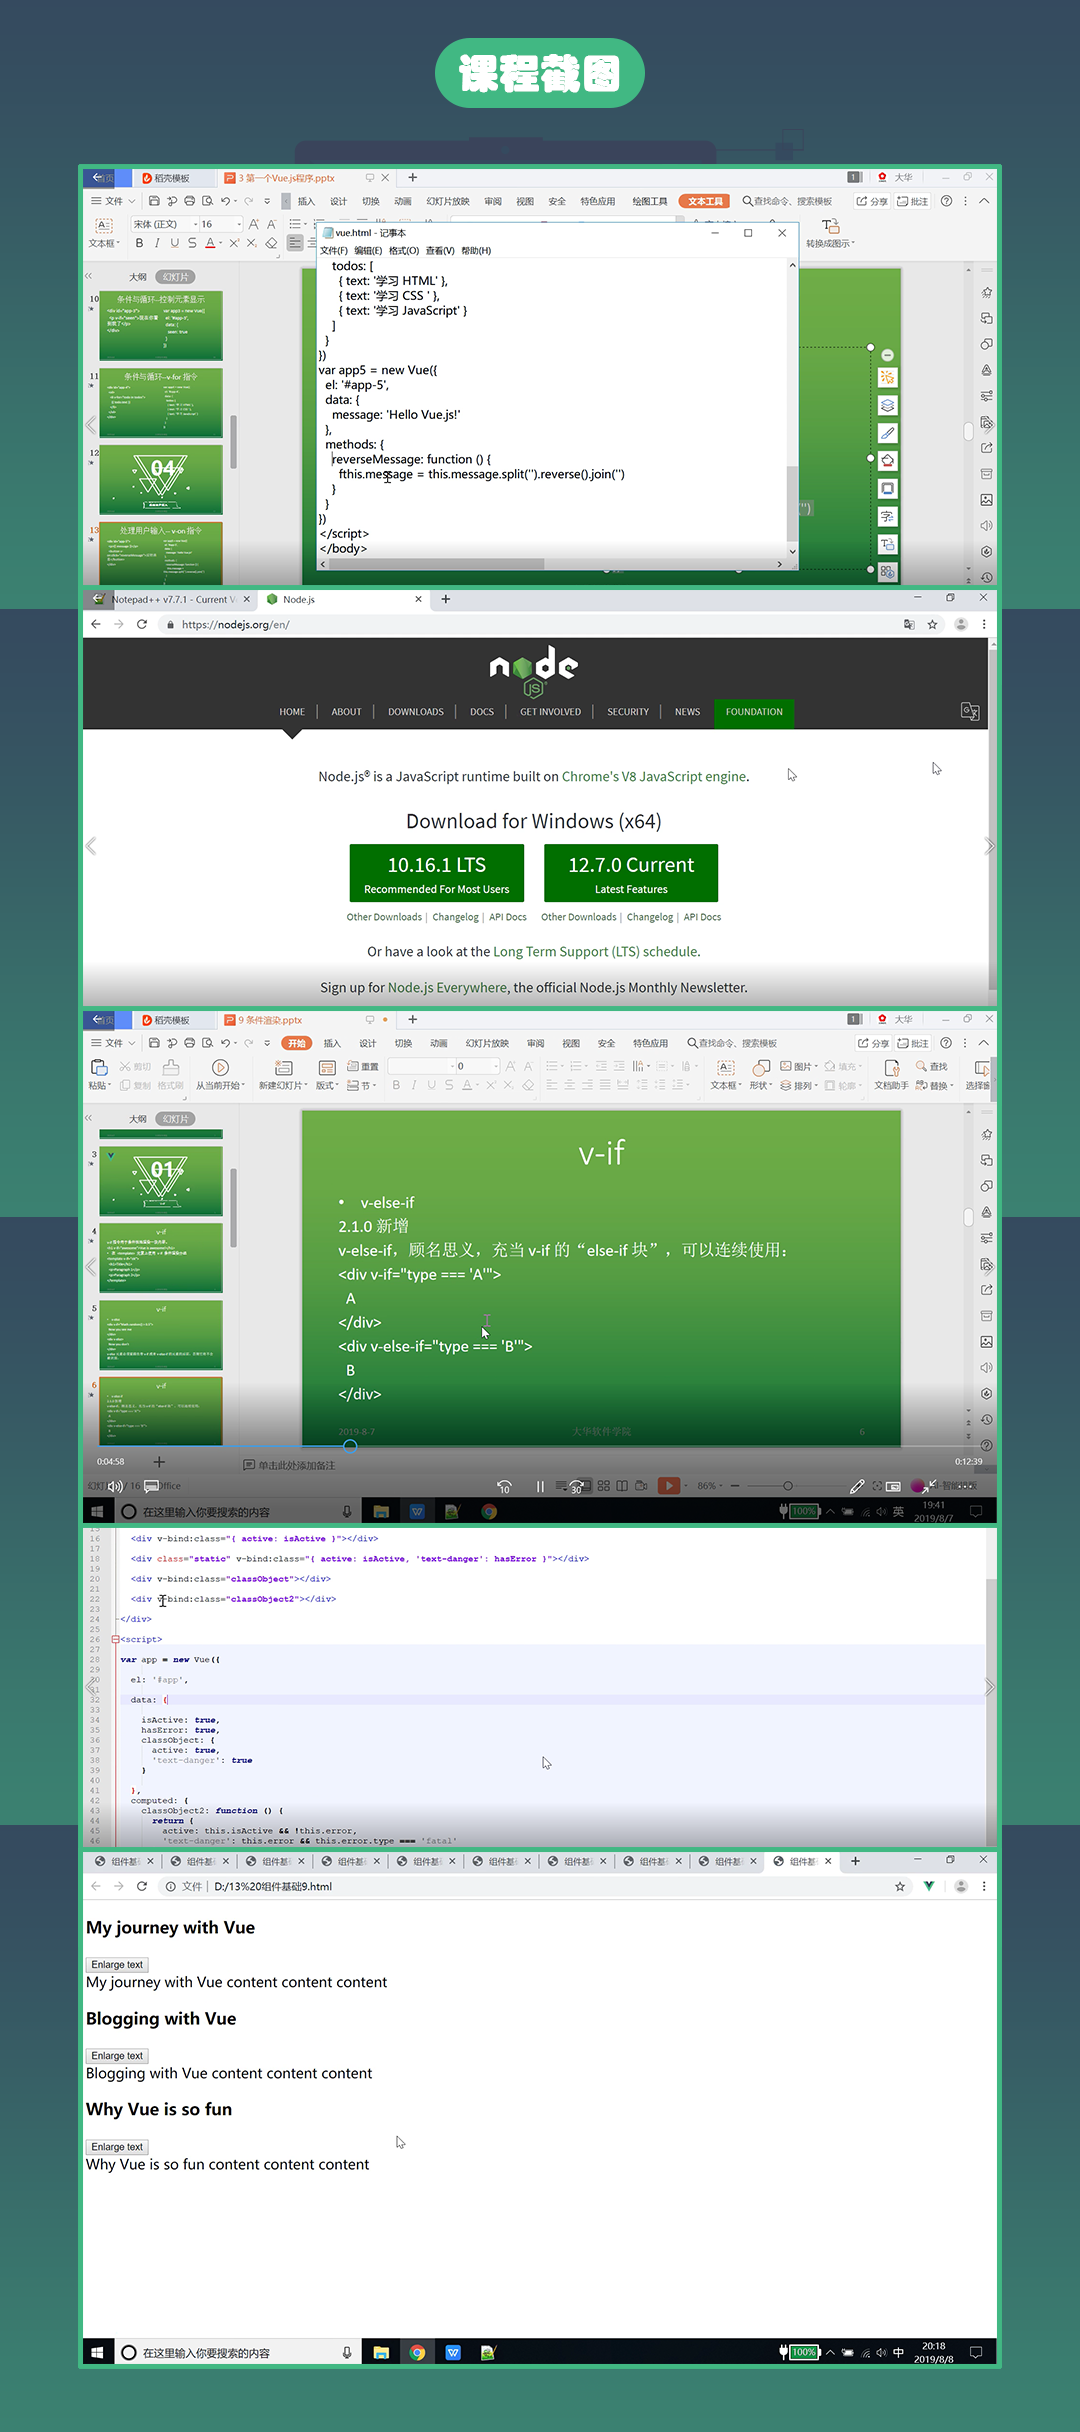The image size is (1080, 2432).
Task: Open the 转换成图示 dropdown
Action: tap(830, 234)
